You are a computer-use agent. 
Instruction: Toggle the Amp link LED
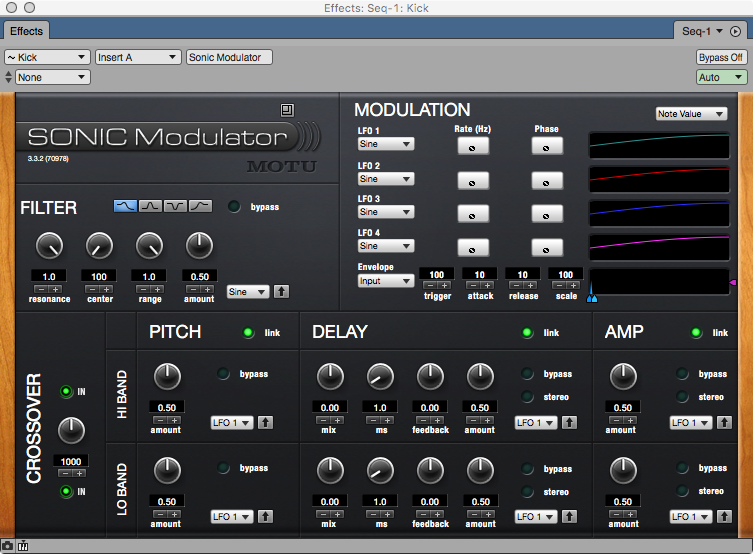tap(696, 332)
